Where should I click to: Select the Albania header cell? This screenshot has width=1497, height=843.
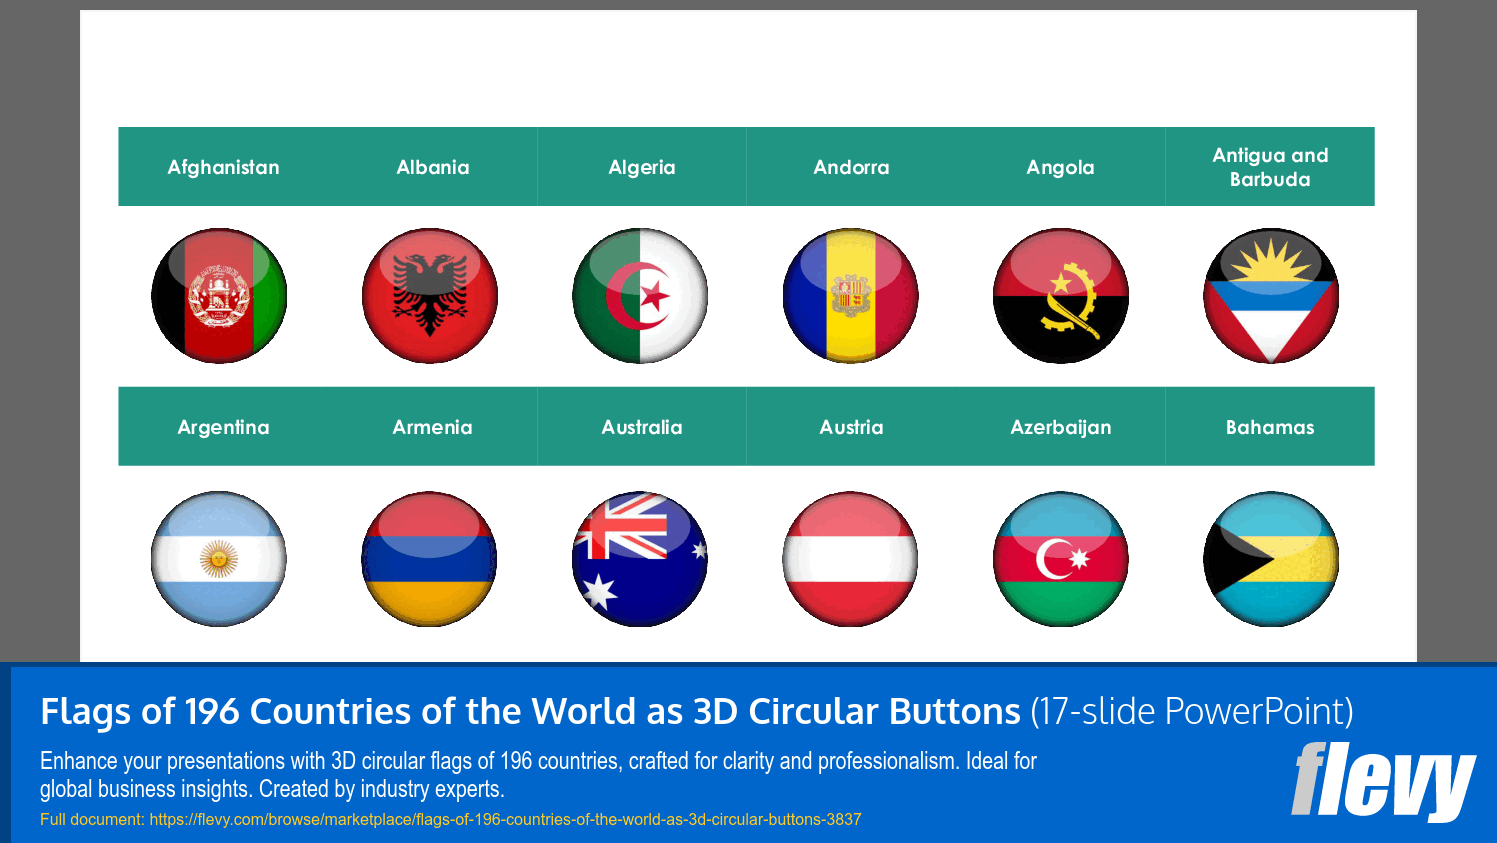click(433, 167)
